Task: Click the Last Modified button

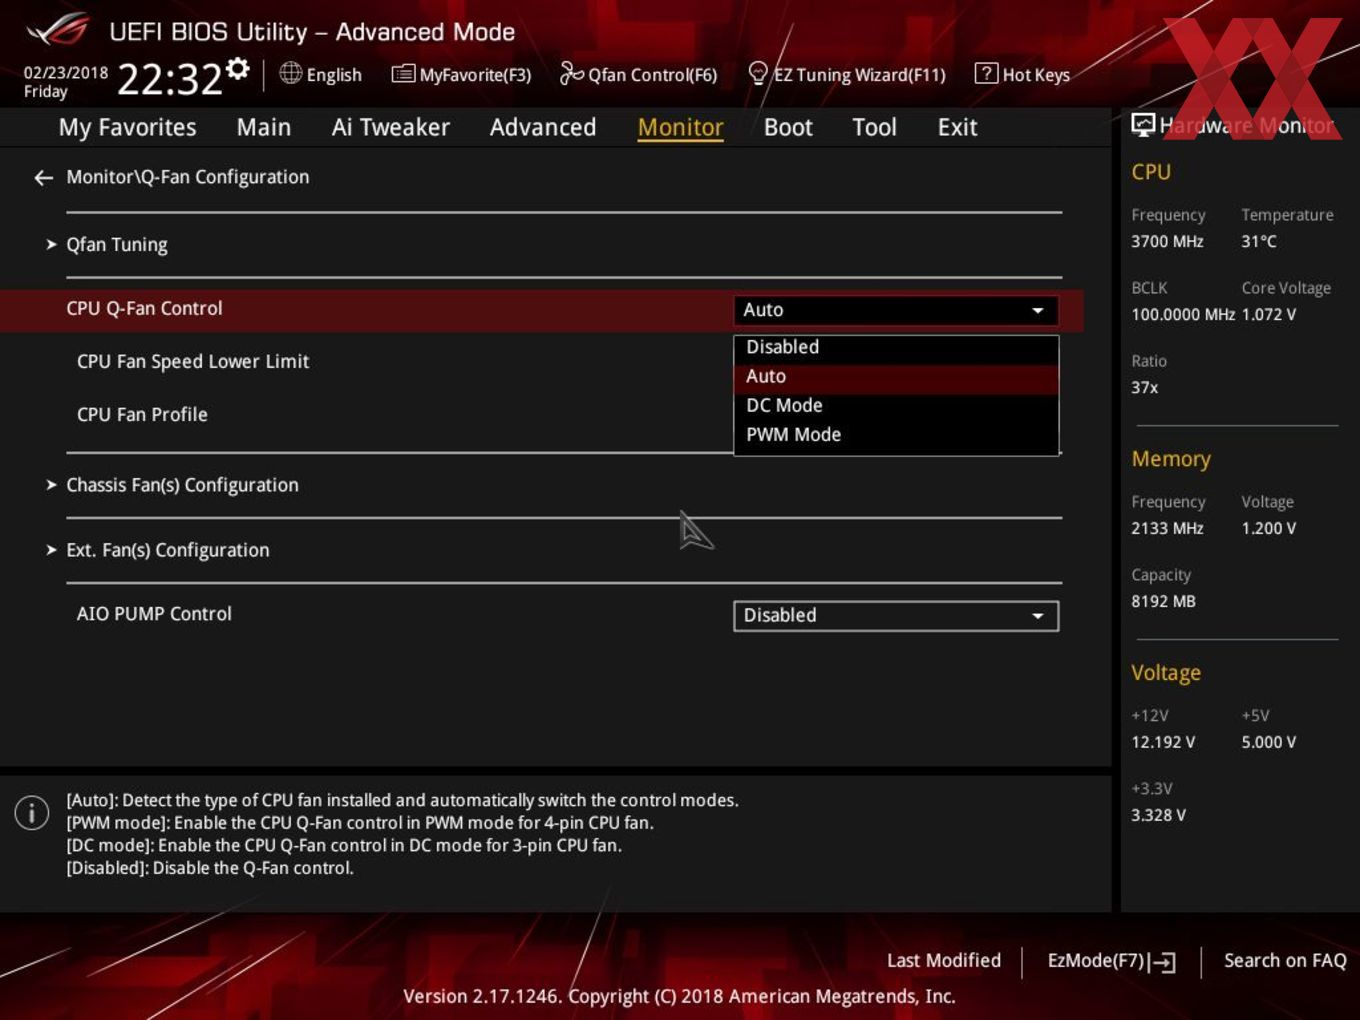Action: pyautogui.click(x=943, y=960)
